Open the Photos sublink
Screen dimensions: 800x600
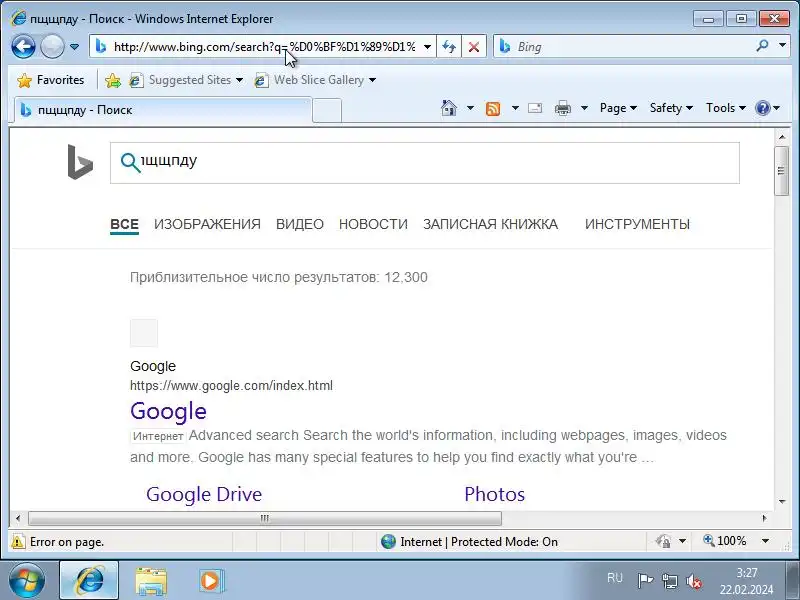(x=494, y=494)
